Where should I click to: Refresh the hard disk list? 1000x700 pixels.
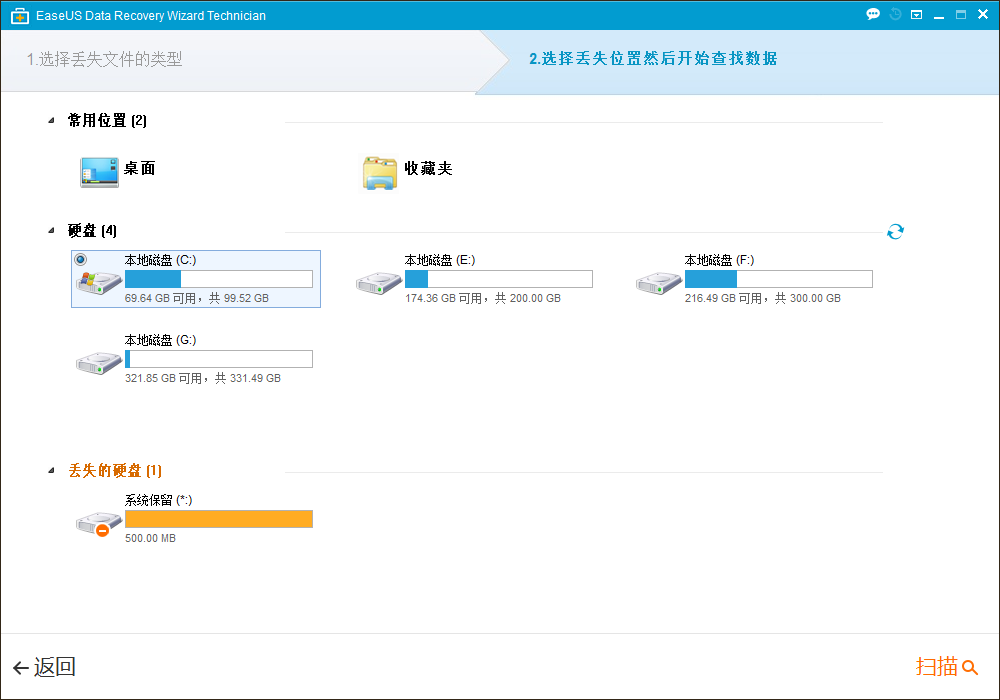(895, 231)
